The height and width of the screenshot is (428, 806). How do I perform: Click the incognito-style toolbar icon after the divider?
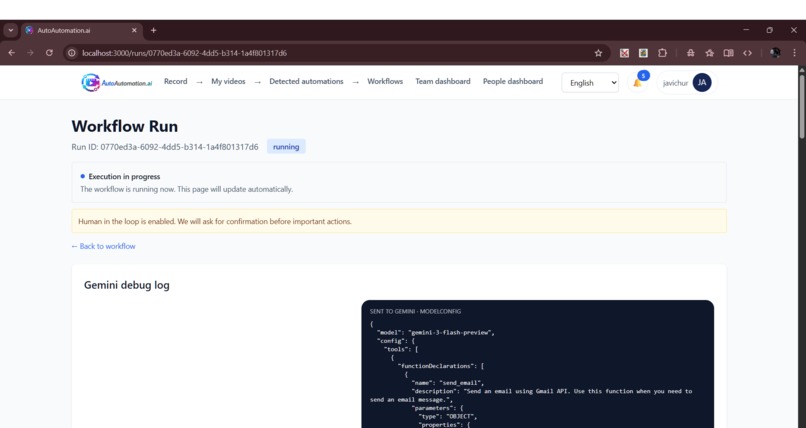(690, 53)
